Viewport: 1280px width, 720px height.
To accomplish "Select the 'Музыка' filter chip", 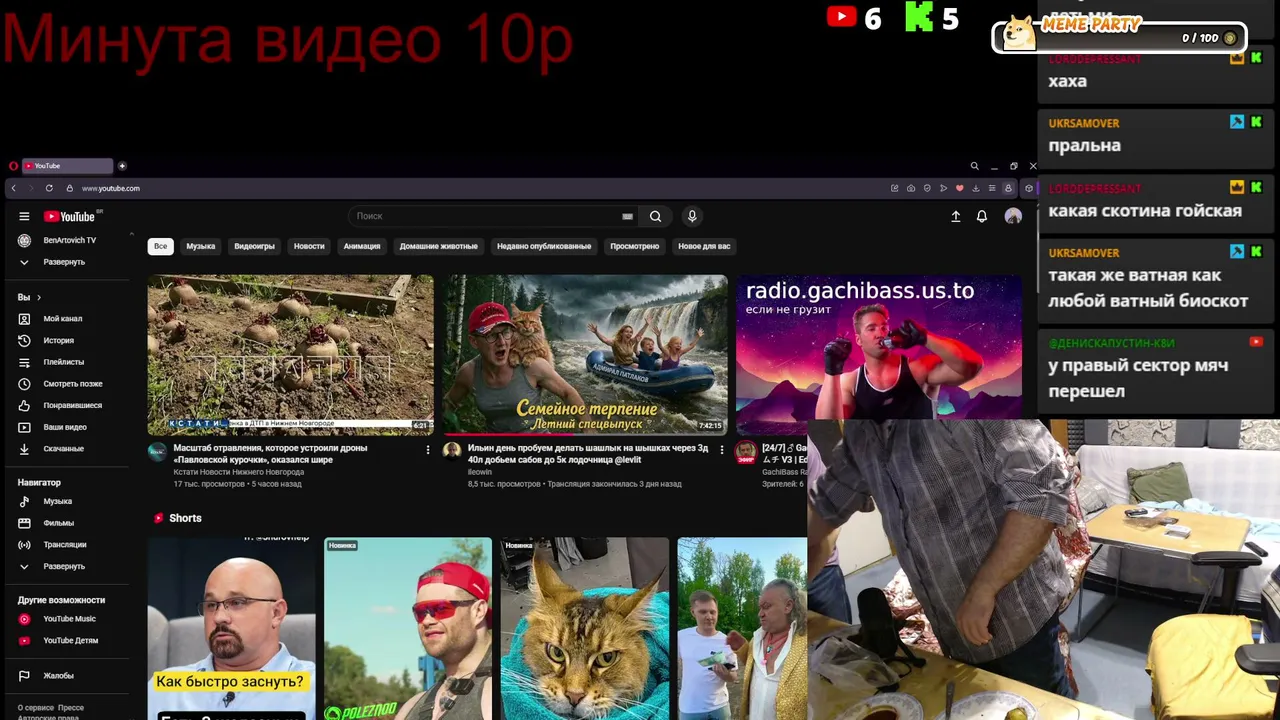I will [201, 246].
